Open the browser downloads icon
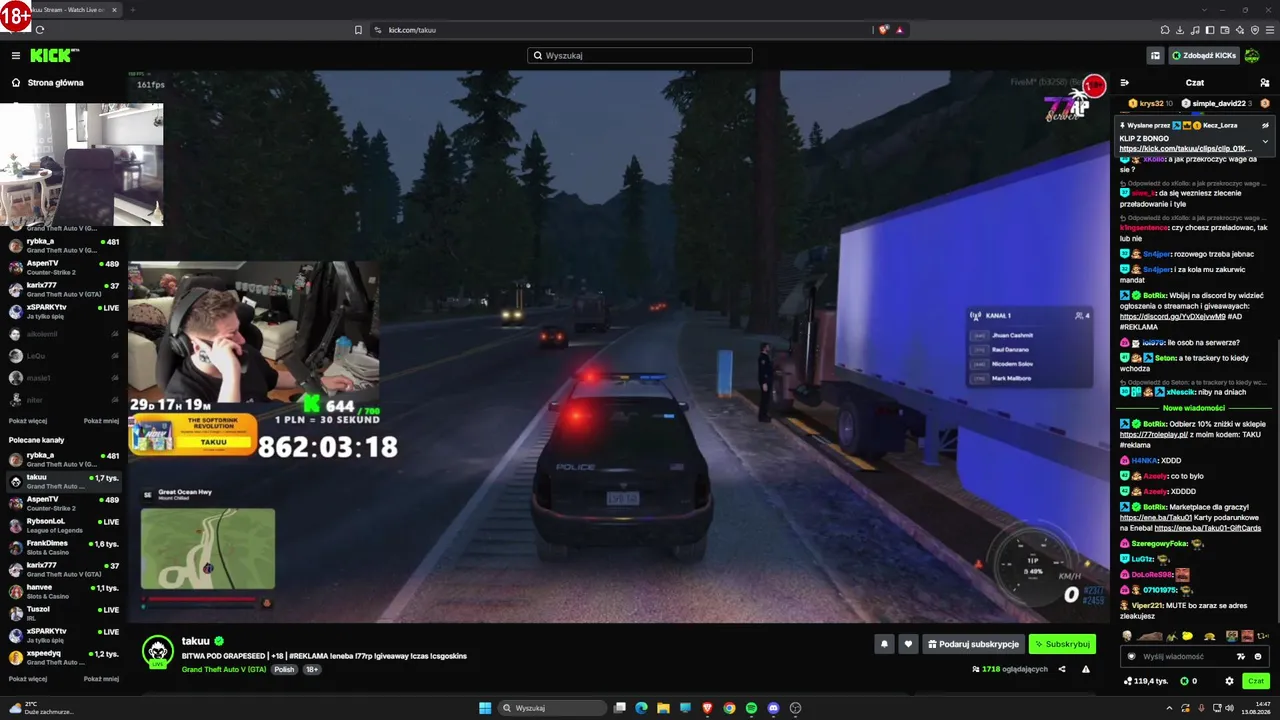 [1180, 30]
